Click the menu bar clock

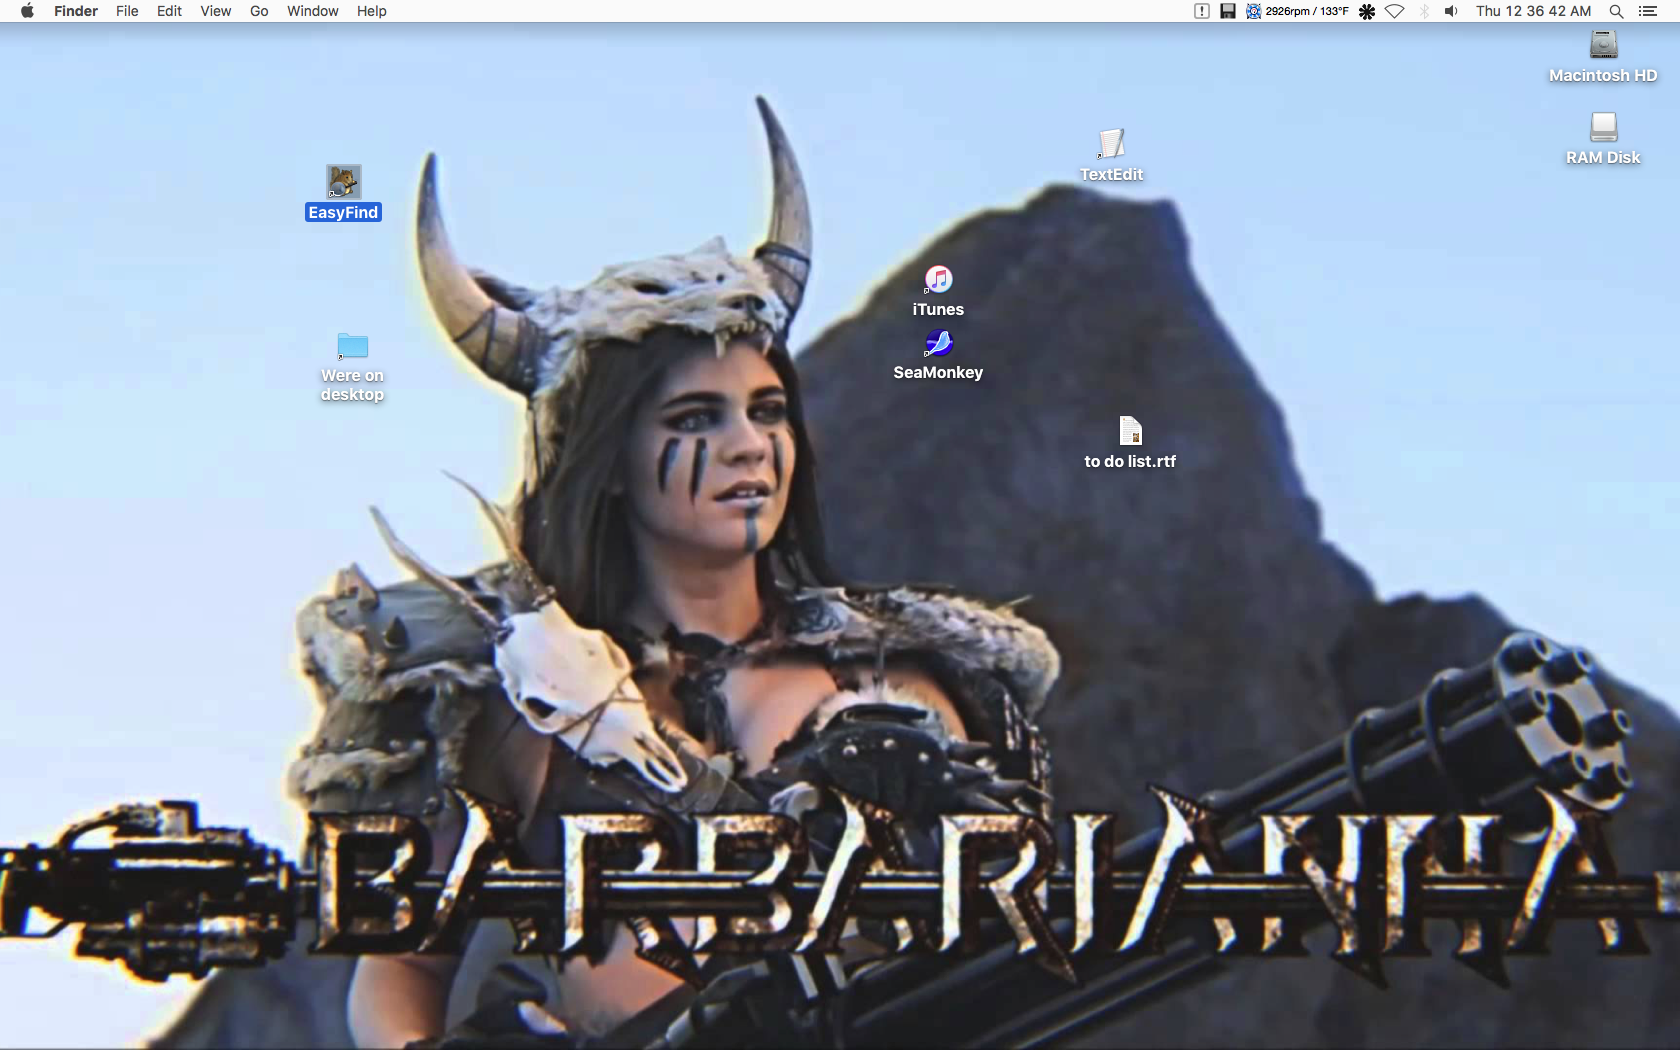(x=1533, y=11)
